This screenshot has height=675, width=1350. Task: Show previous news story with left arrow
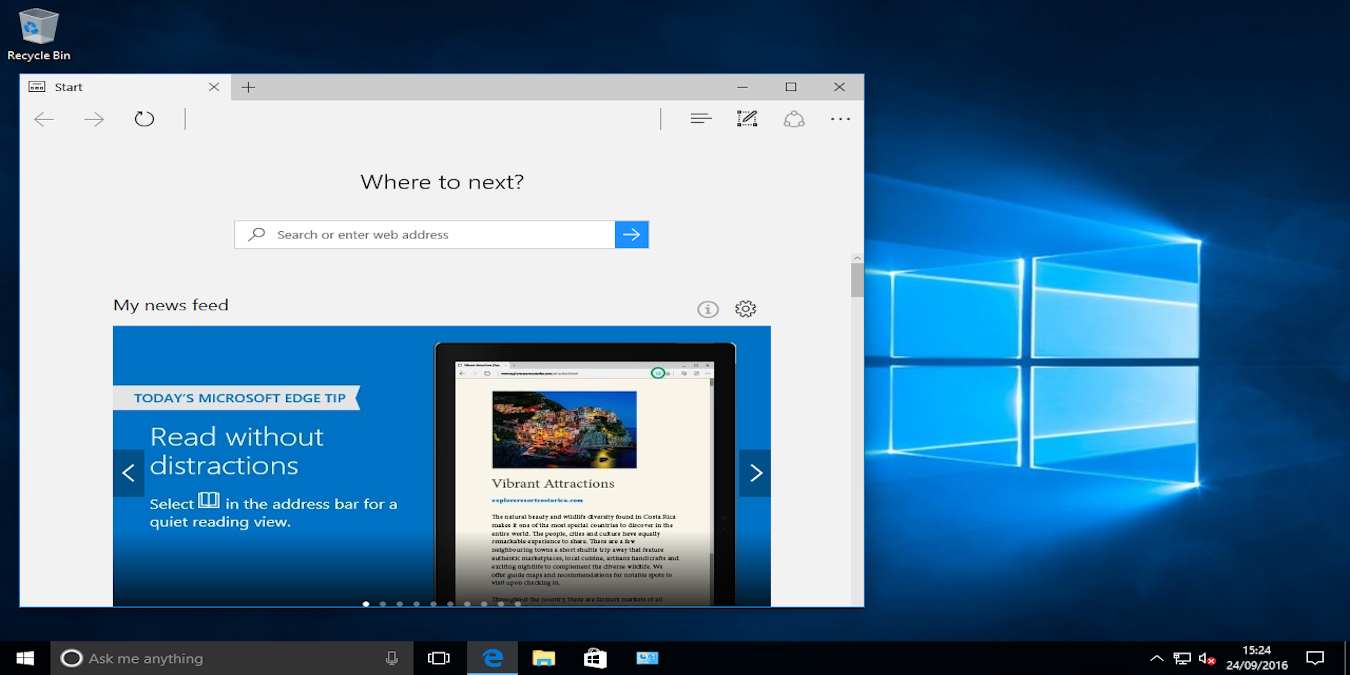pos(128,472)
